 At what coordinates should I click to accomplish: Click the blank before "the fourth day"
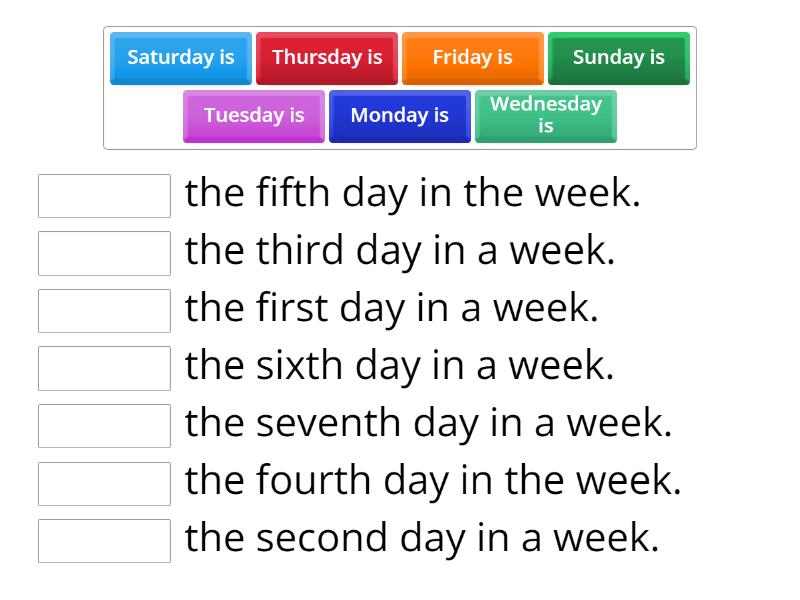click(104, 483)
